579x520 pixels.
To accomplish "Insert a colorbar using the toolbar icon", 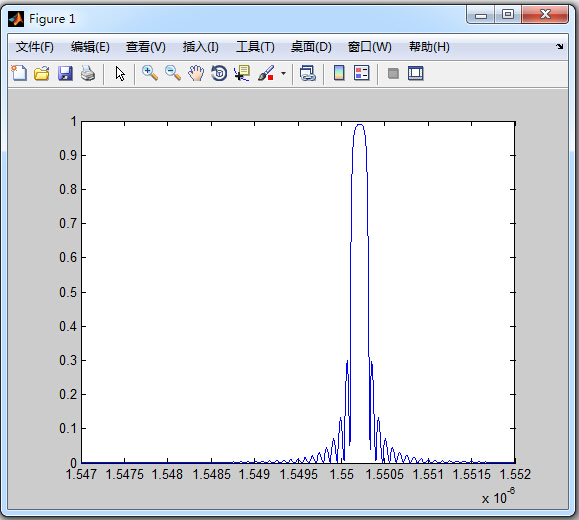I will [x=339, y=73].
